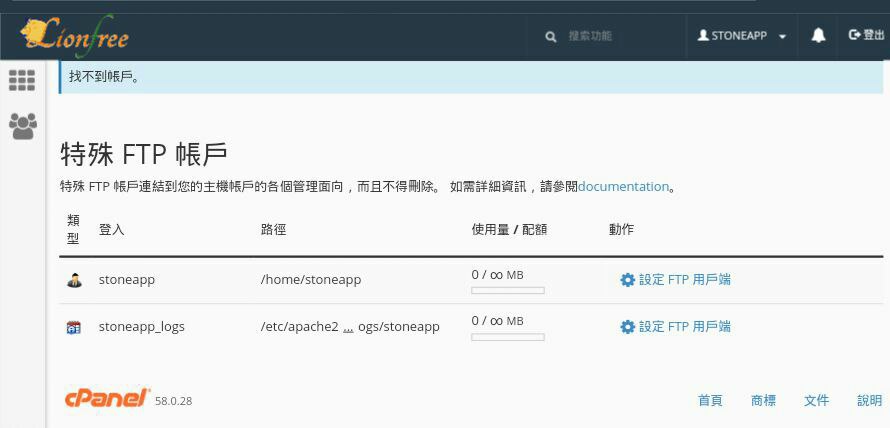Sort by 使用量 / 配額 column header

click(509, 230)
